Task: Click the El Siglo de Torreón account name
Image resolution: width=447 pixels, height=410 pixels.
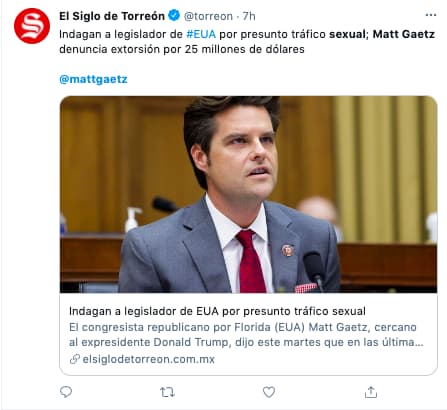Action: 112,16
